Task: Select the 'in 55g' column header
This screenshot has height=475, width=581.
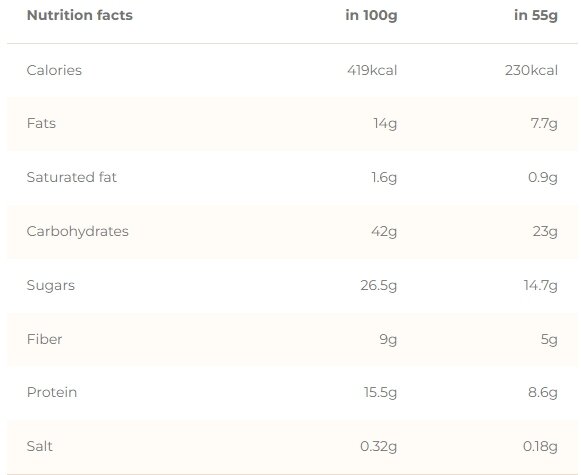Action: tap(536, 16)
